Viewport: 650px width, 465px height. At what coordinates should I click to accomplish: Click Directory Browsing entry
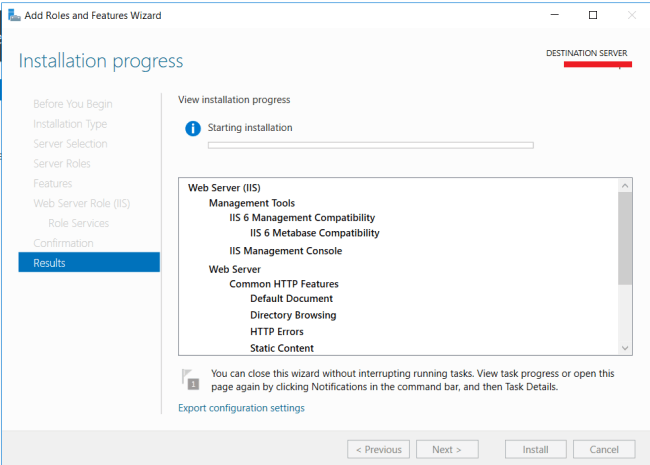293,315
